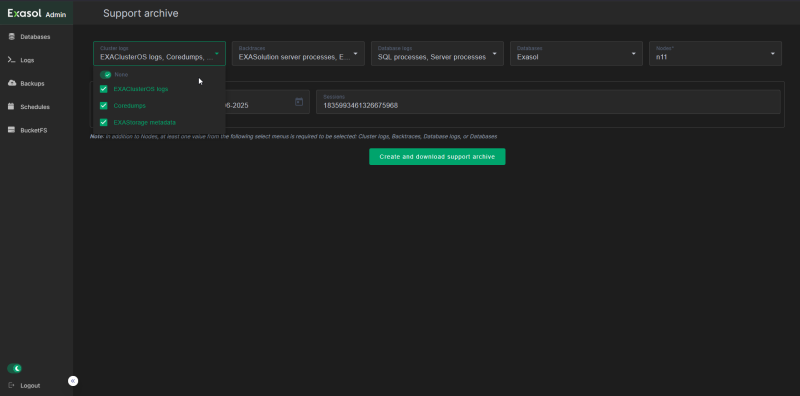Select the EXAClusterOS logs option label
800x396 pixels.
141,89
